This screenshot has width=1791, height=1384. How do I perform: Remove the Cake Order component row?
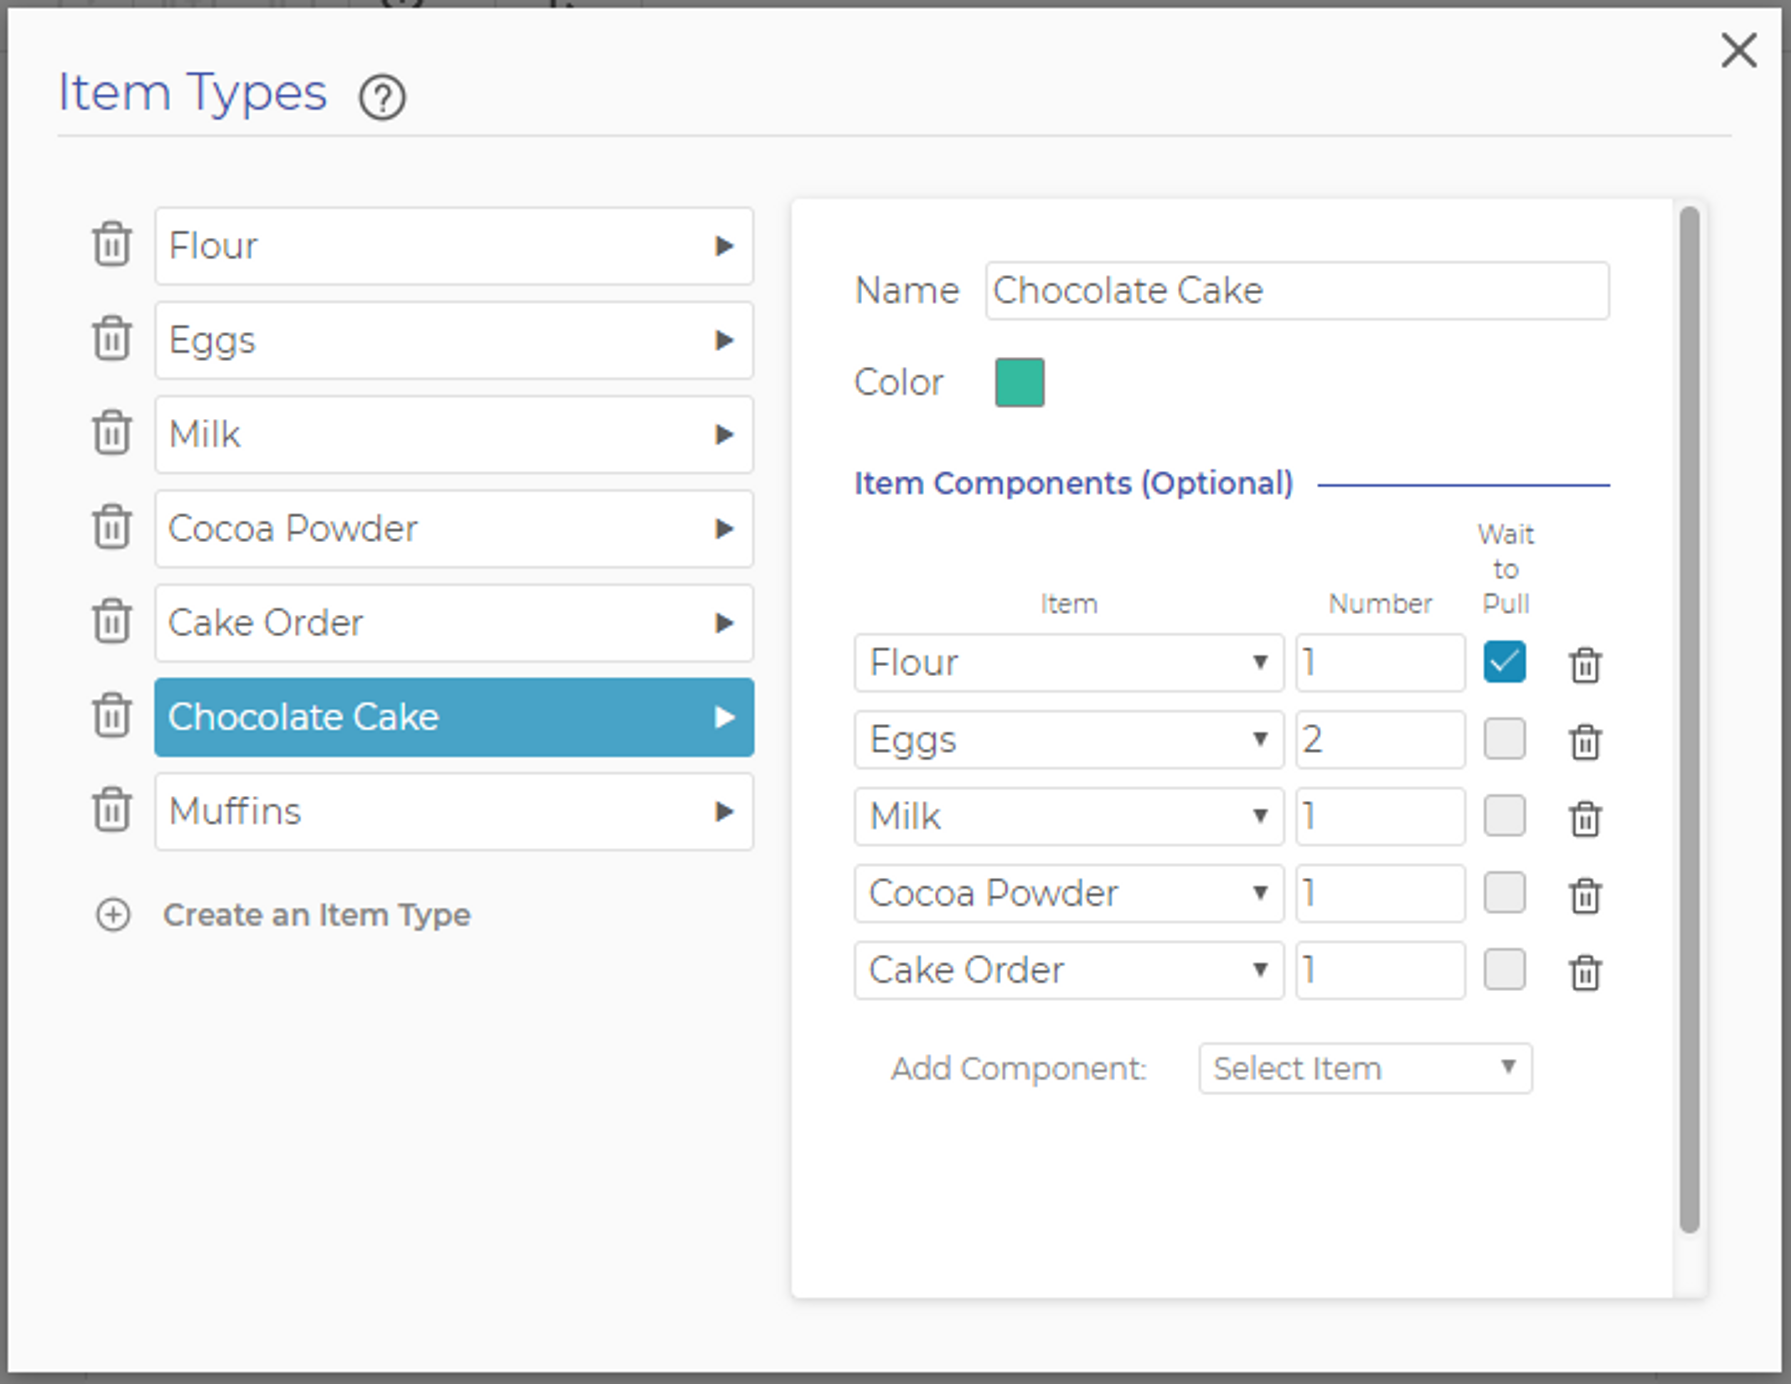1585,972
